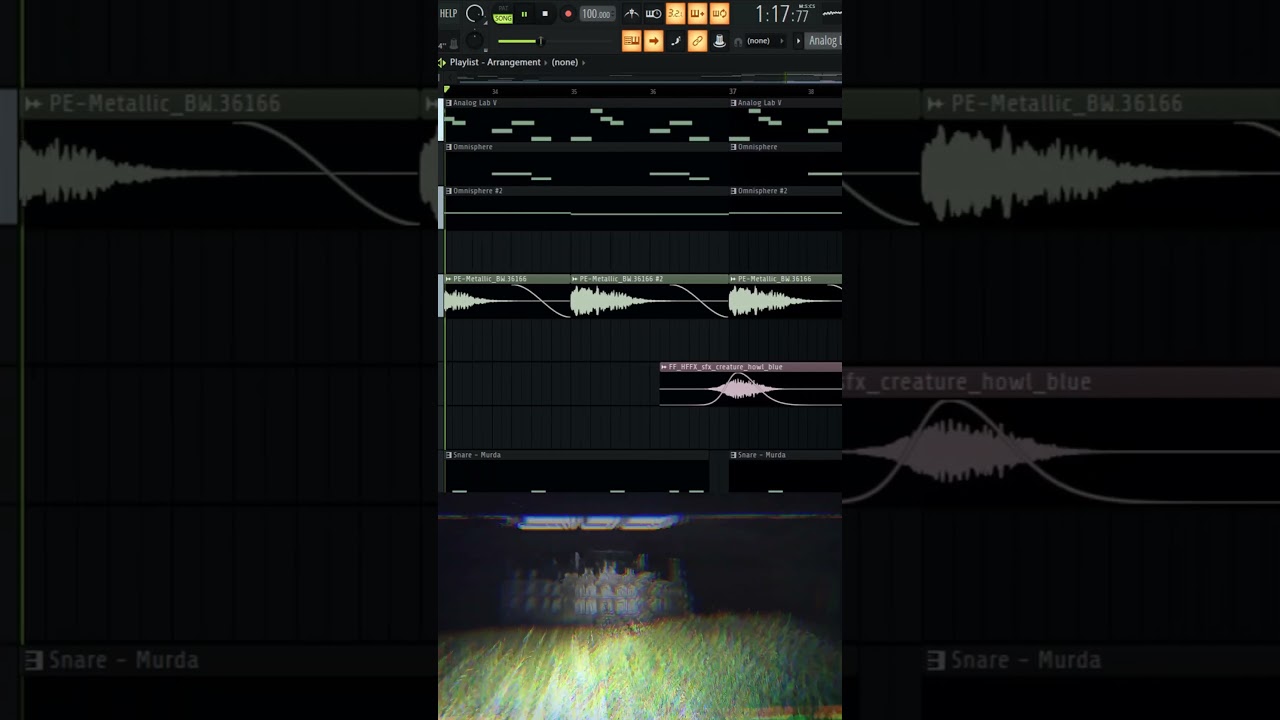Open FF_HFFX_sfx_creature_howl_blue clip icon
The image size is (1280, 720).
coord(664,367)
